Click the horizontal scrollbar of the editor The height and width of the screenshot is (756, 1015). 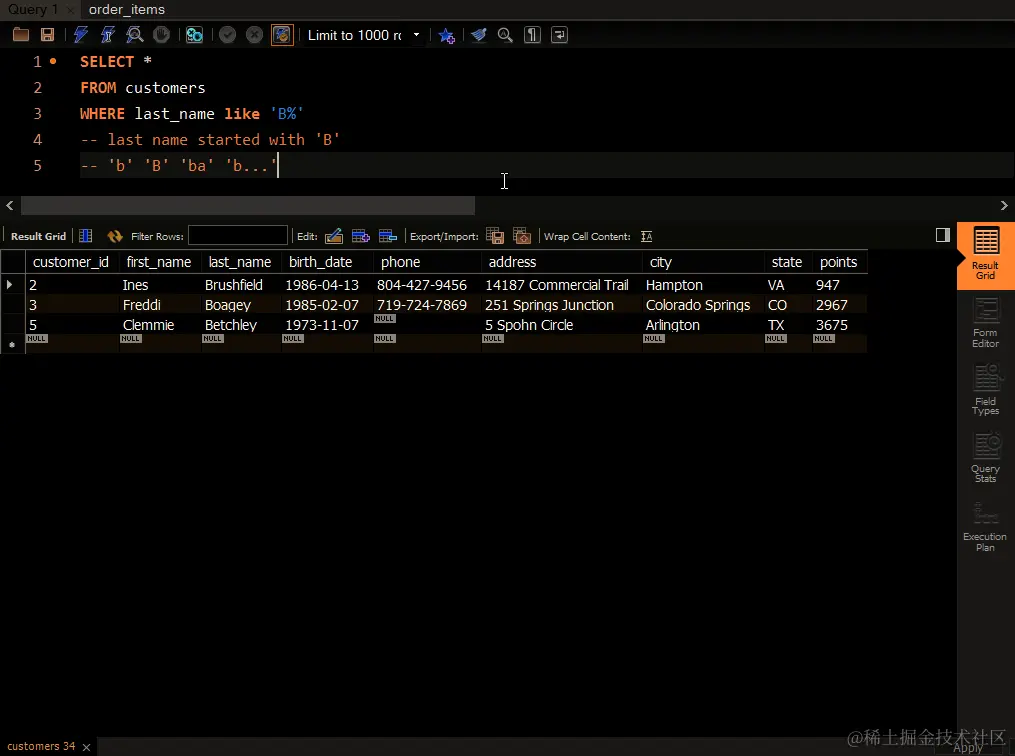tap(248, 205)
